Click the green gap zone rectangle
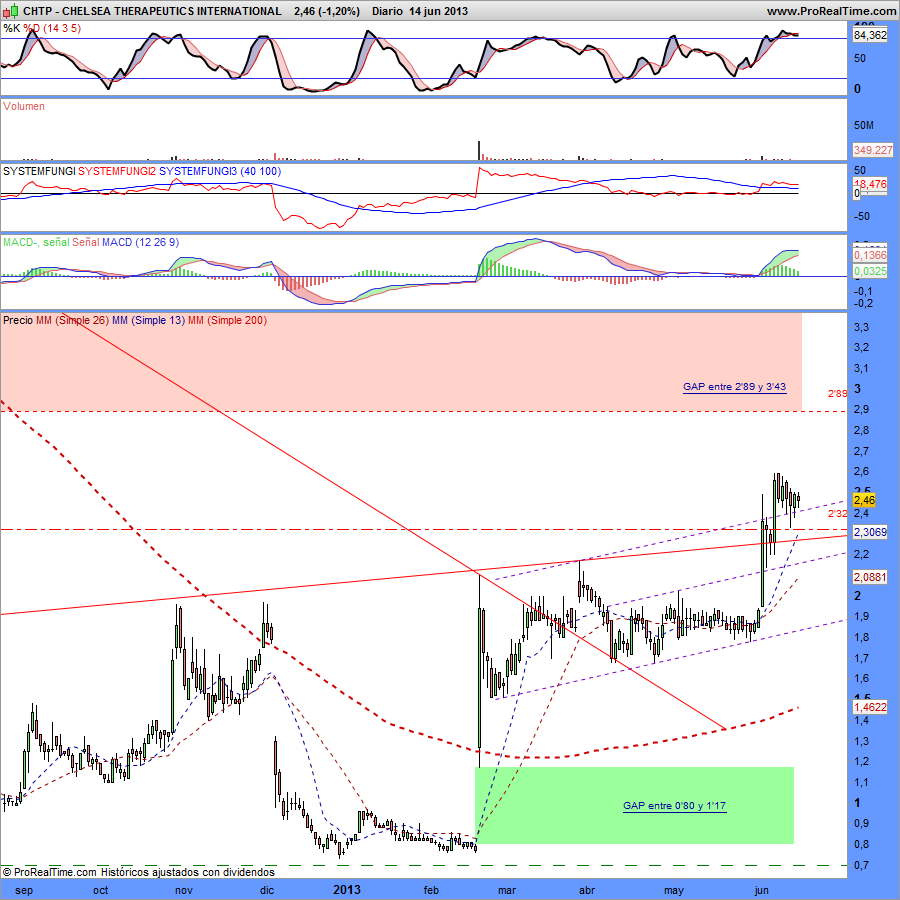900x900 pixels. tap(634, 805)
